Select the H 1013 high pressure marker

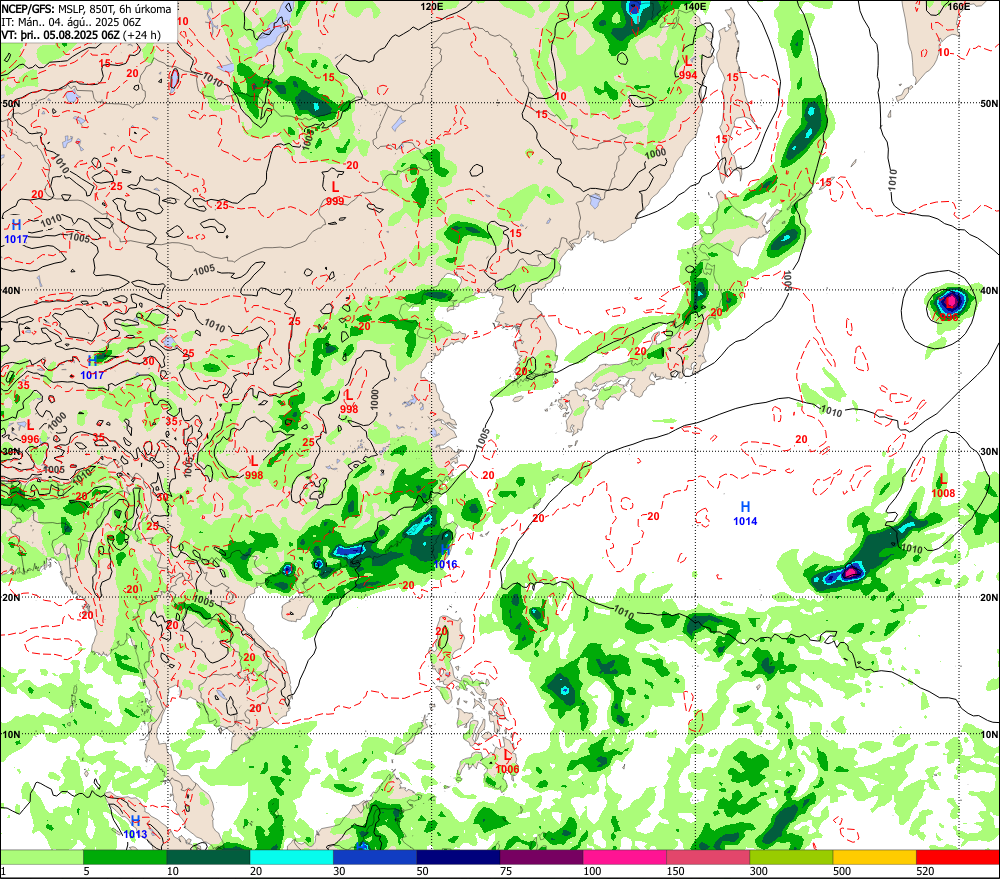(135, 827)
